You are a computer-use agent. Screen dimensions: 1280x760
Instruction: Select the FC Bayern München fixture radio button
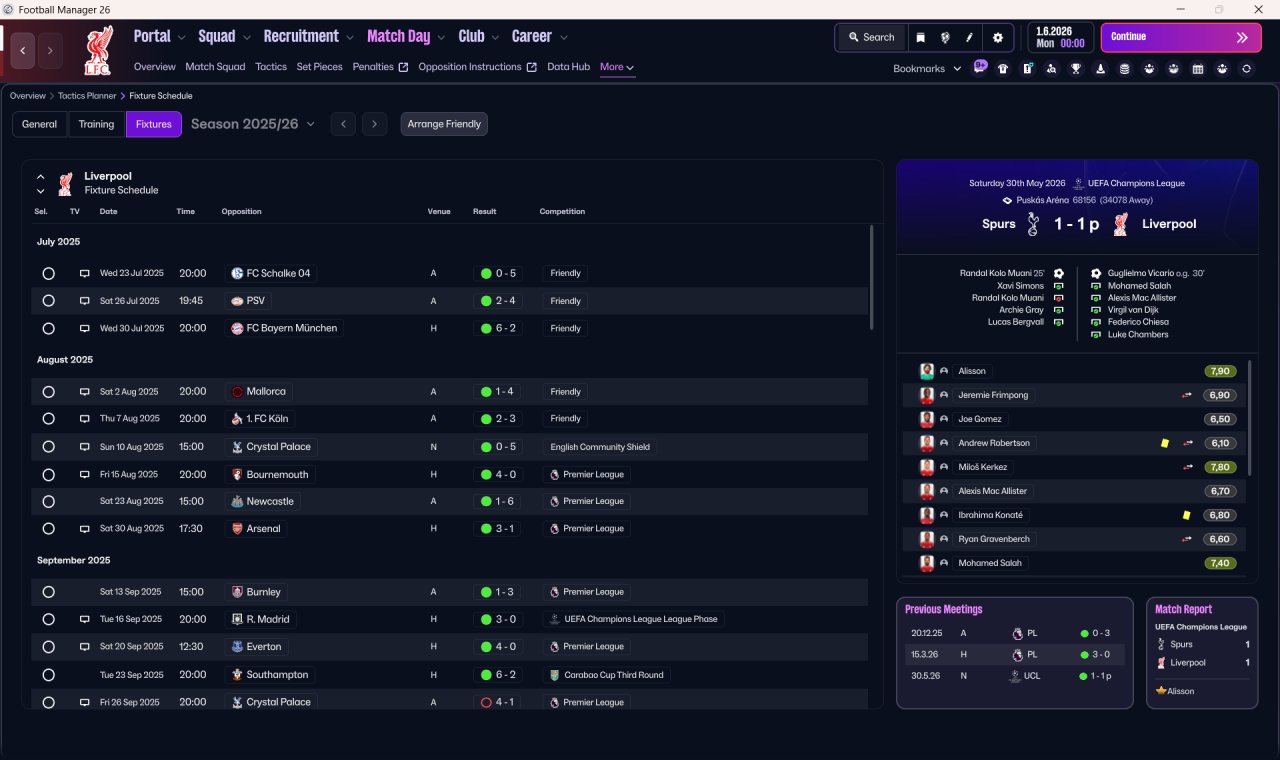point(48,328)
